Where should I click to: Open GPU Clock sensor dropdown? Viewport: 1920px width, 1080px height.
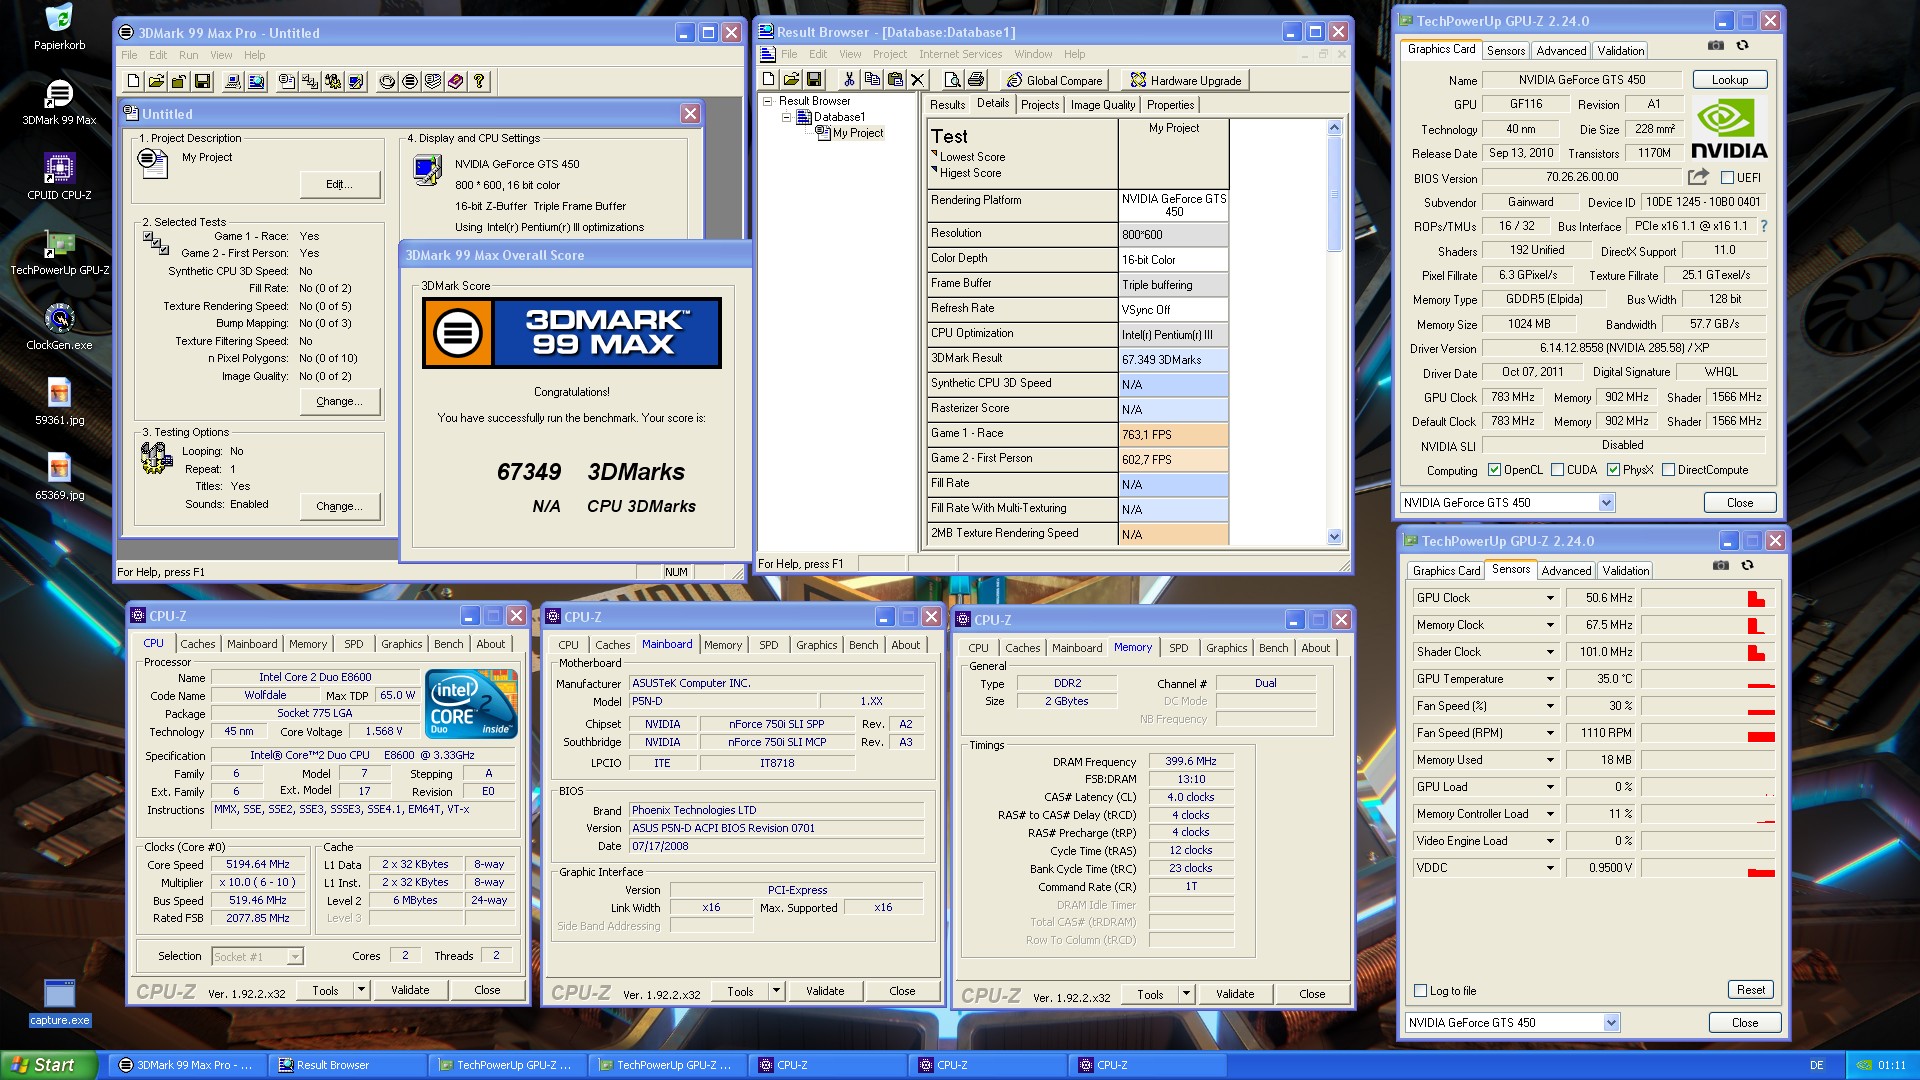(1550, 598)
